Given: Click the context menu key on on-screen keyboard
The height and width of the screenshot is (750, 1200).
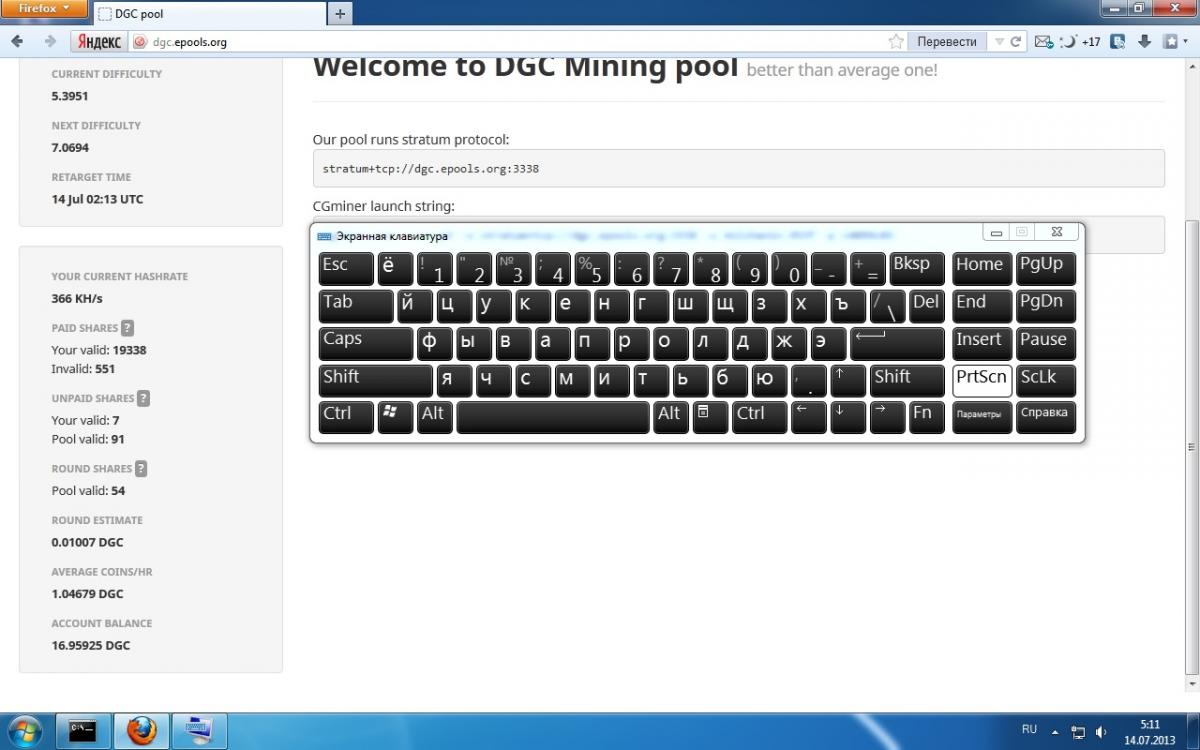Looking at the screenshot, I should (710, 416).
